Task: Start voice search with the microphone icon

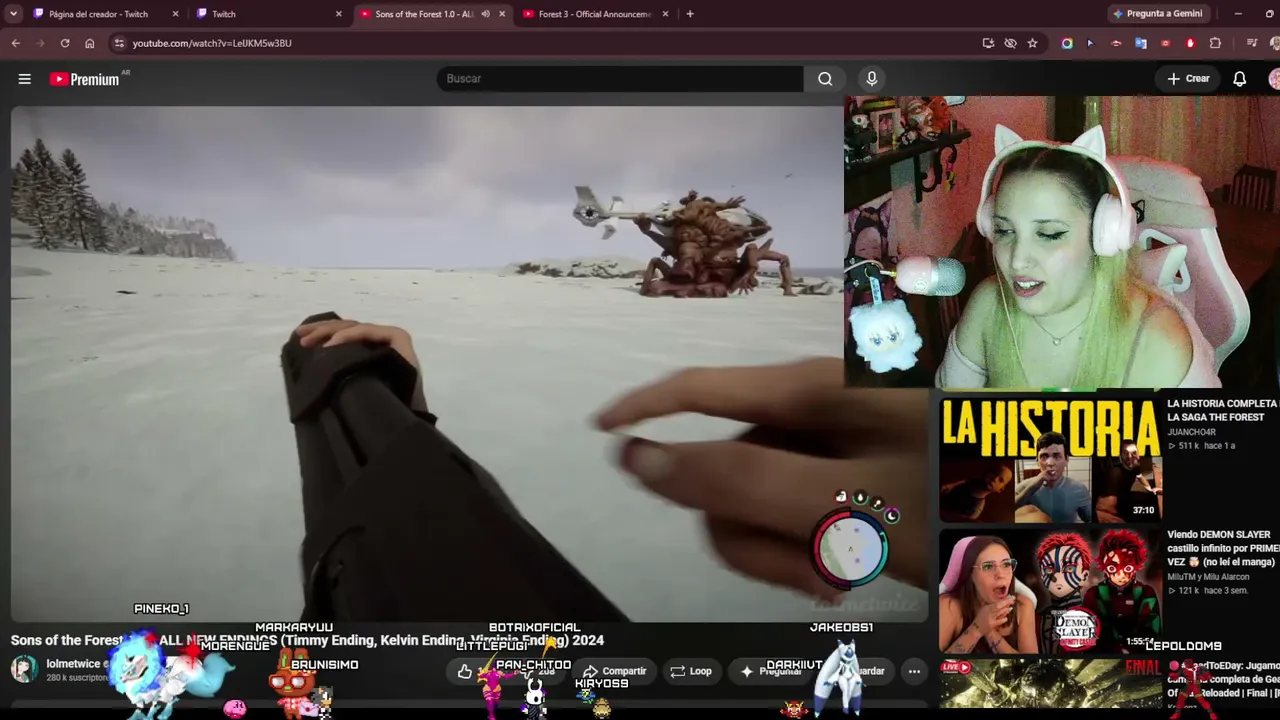Action: [x=872, y=79]
